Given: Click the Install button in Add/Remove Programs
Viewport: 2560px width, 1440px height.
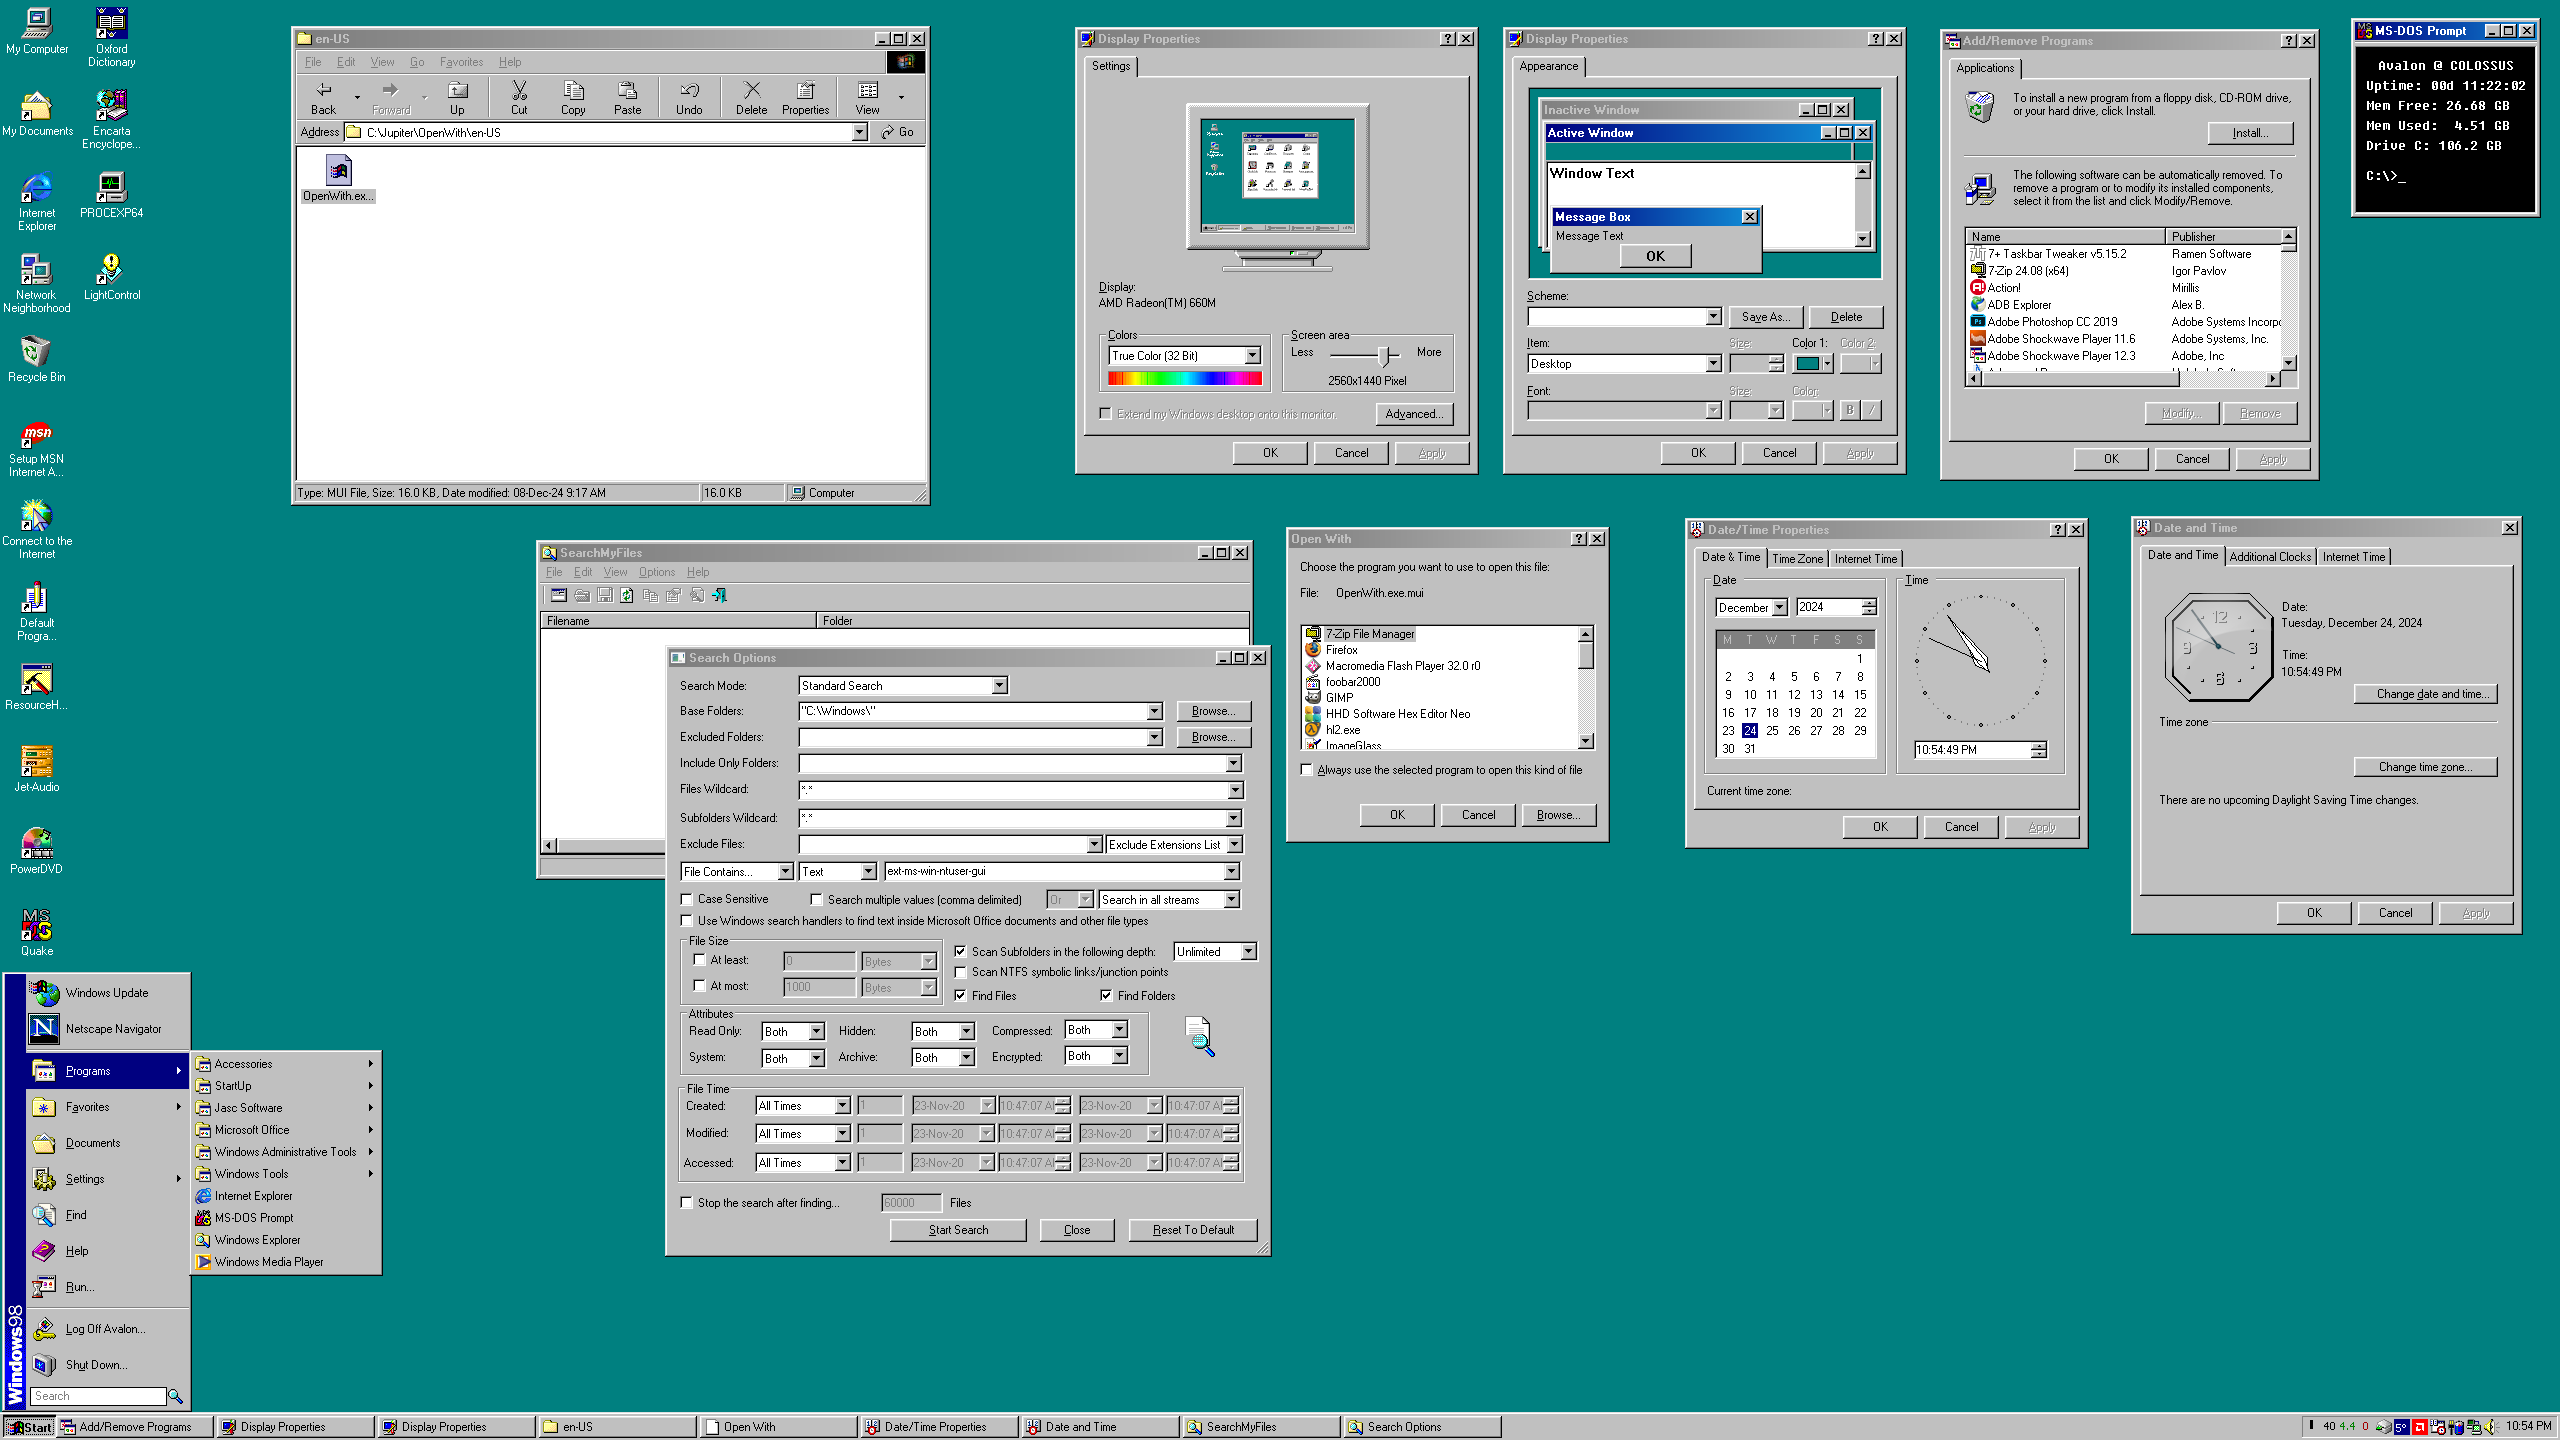Looking at the screenshot, I should [x=2250, y=133].
